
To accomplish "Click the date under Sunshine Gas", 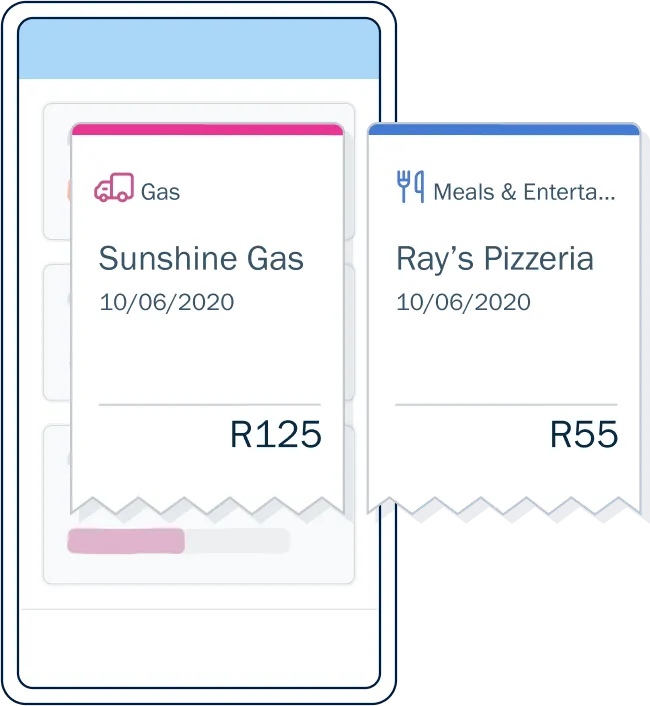I will tap(166, 302).
